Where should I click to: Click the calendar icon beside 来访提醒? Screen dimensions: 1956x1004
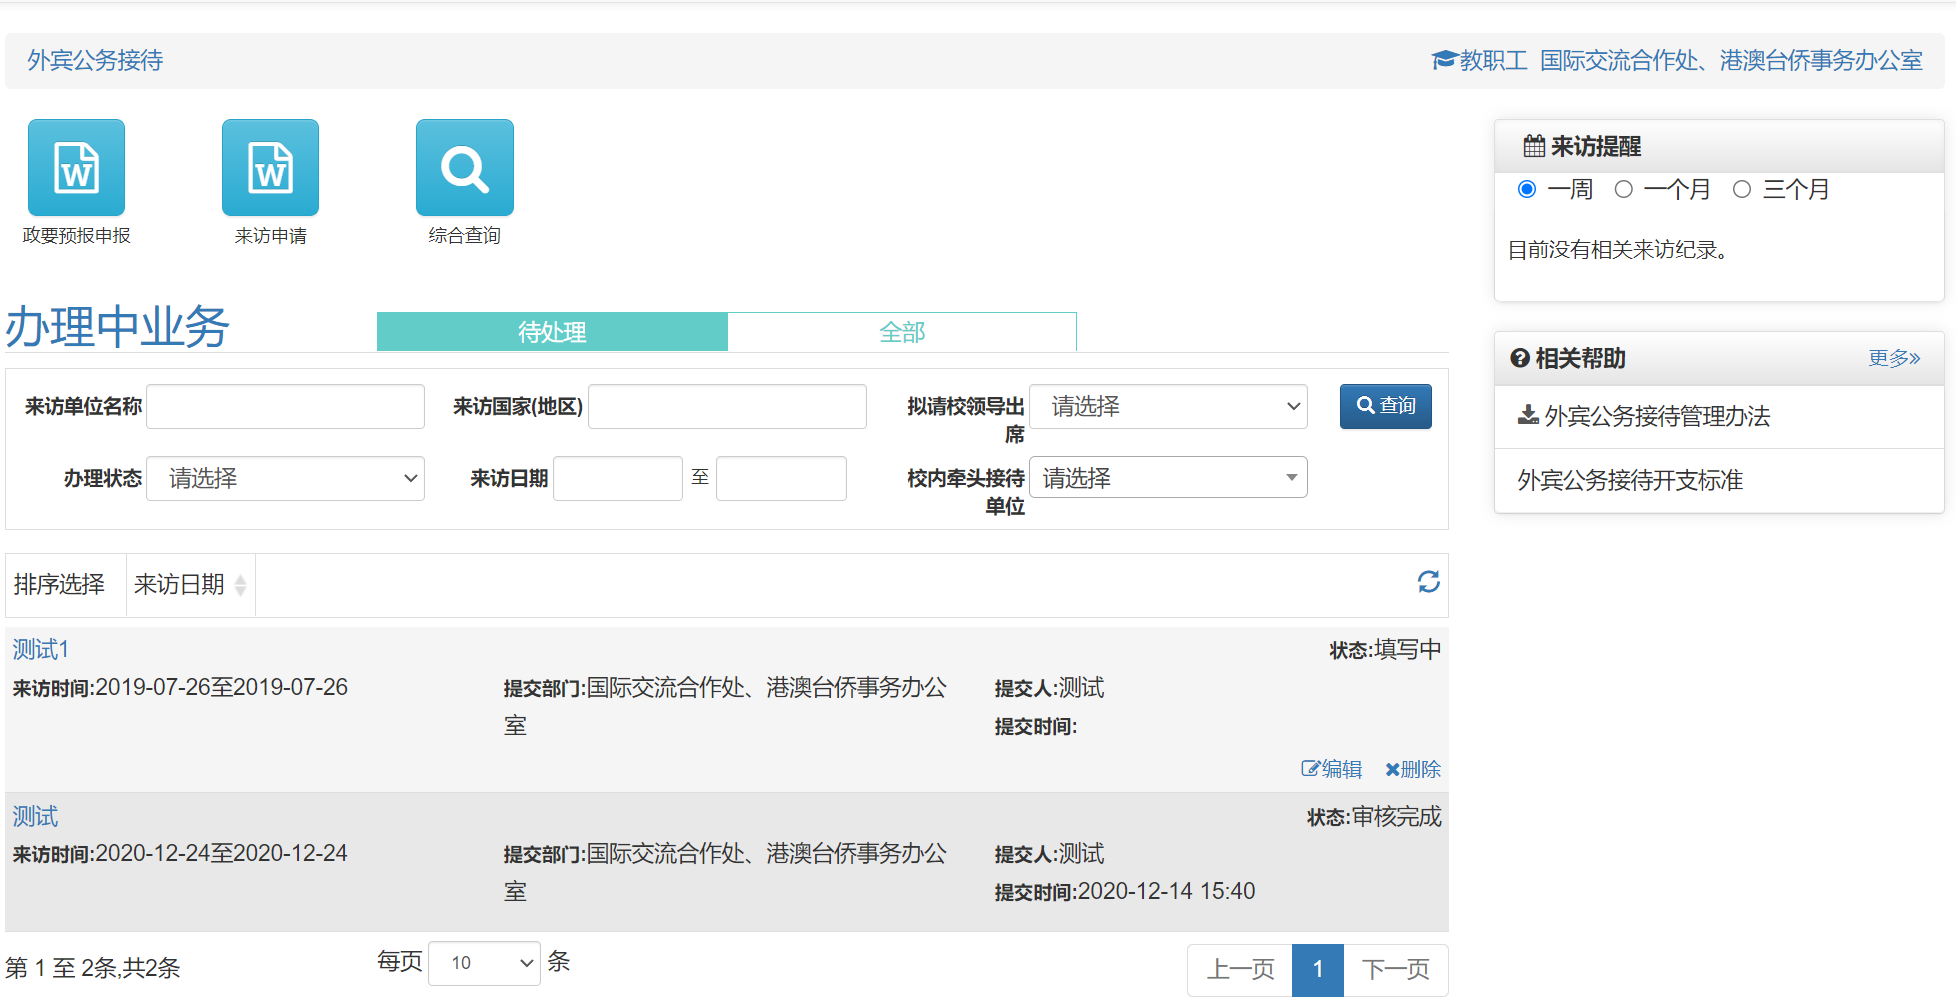1533,145
